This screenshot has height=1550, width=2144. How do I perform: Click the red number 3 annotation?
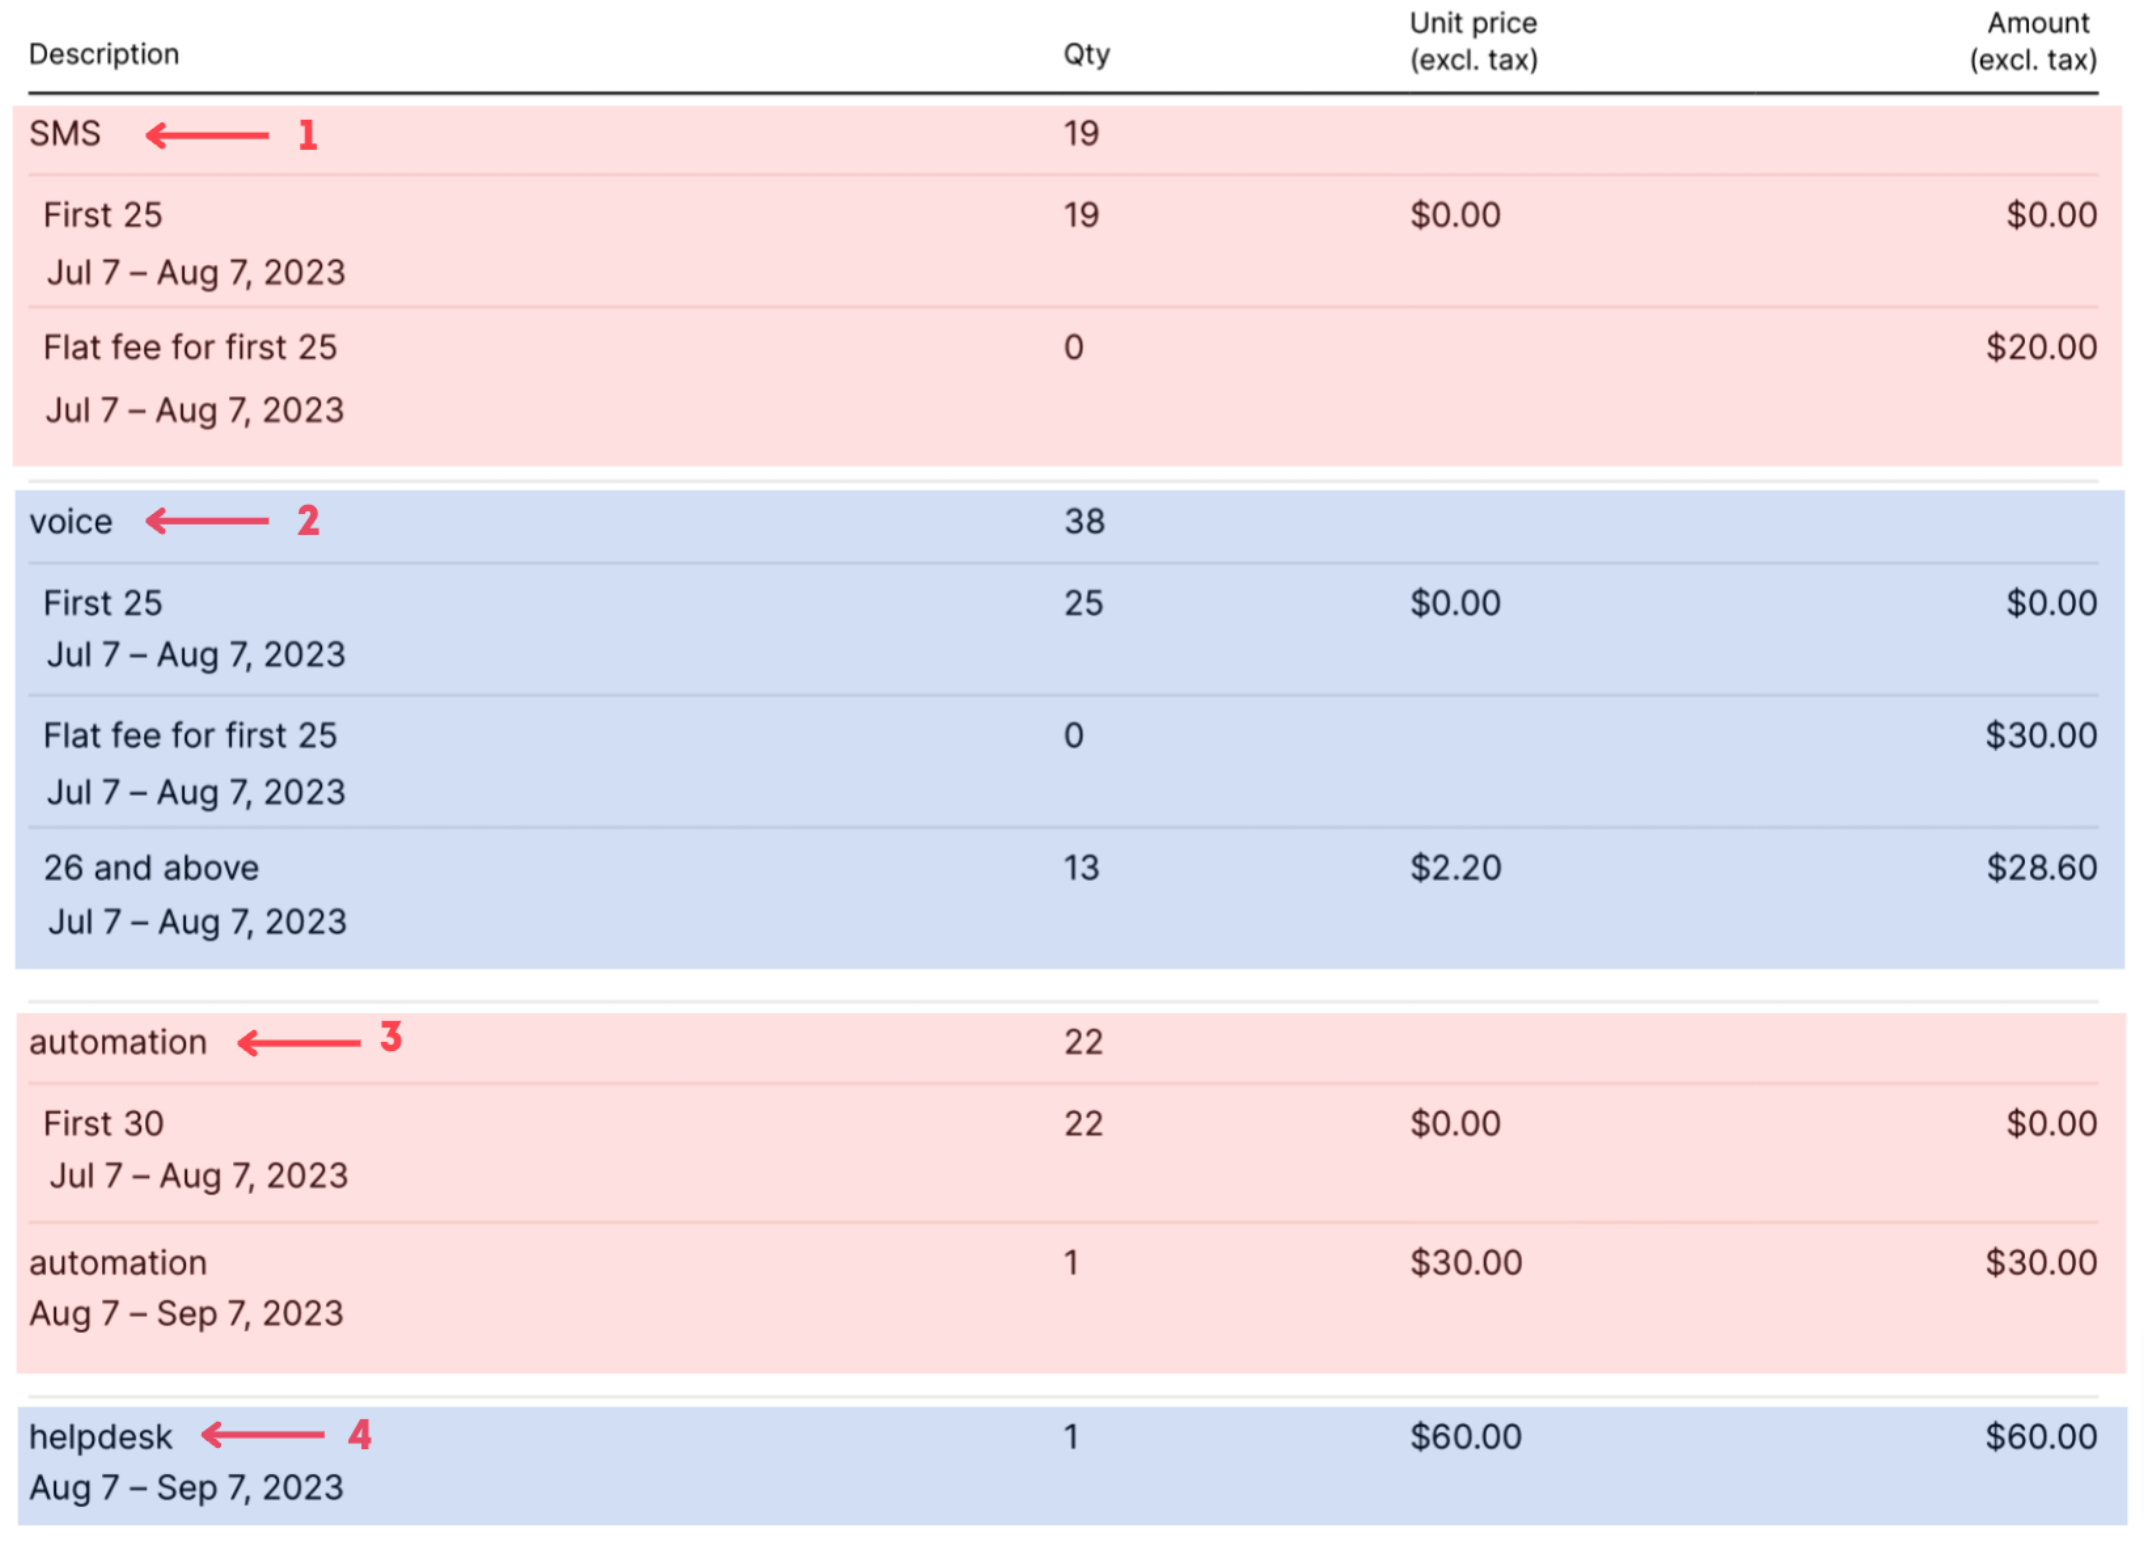(x=391, y=1037)
